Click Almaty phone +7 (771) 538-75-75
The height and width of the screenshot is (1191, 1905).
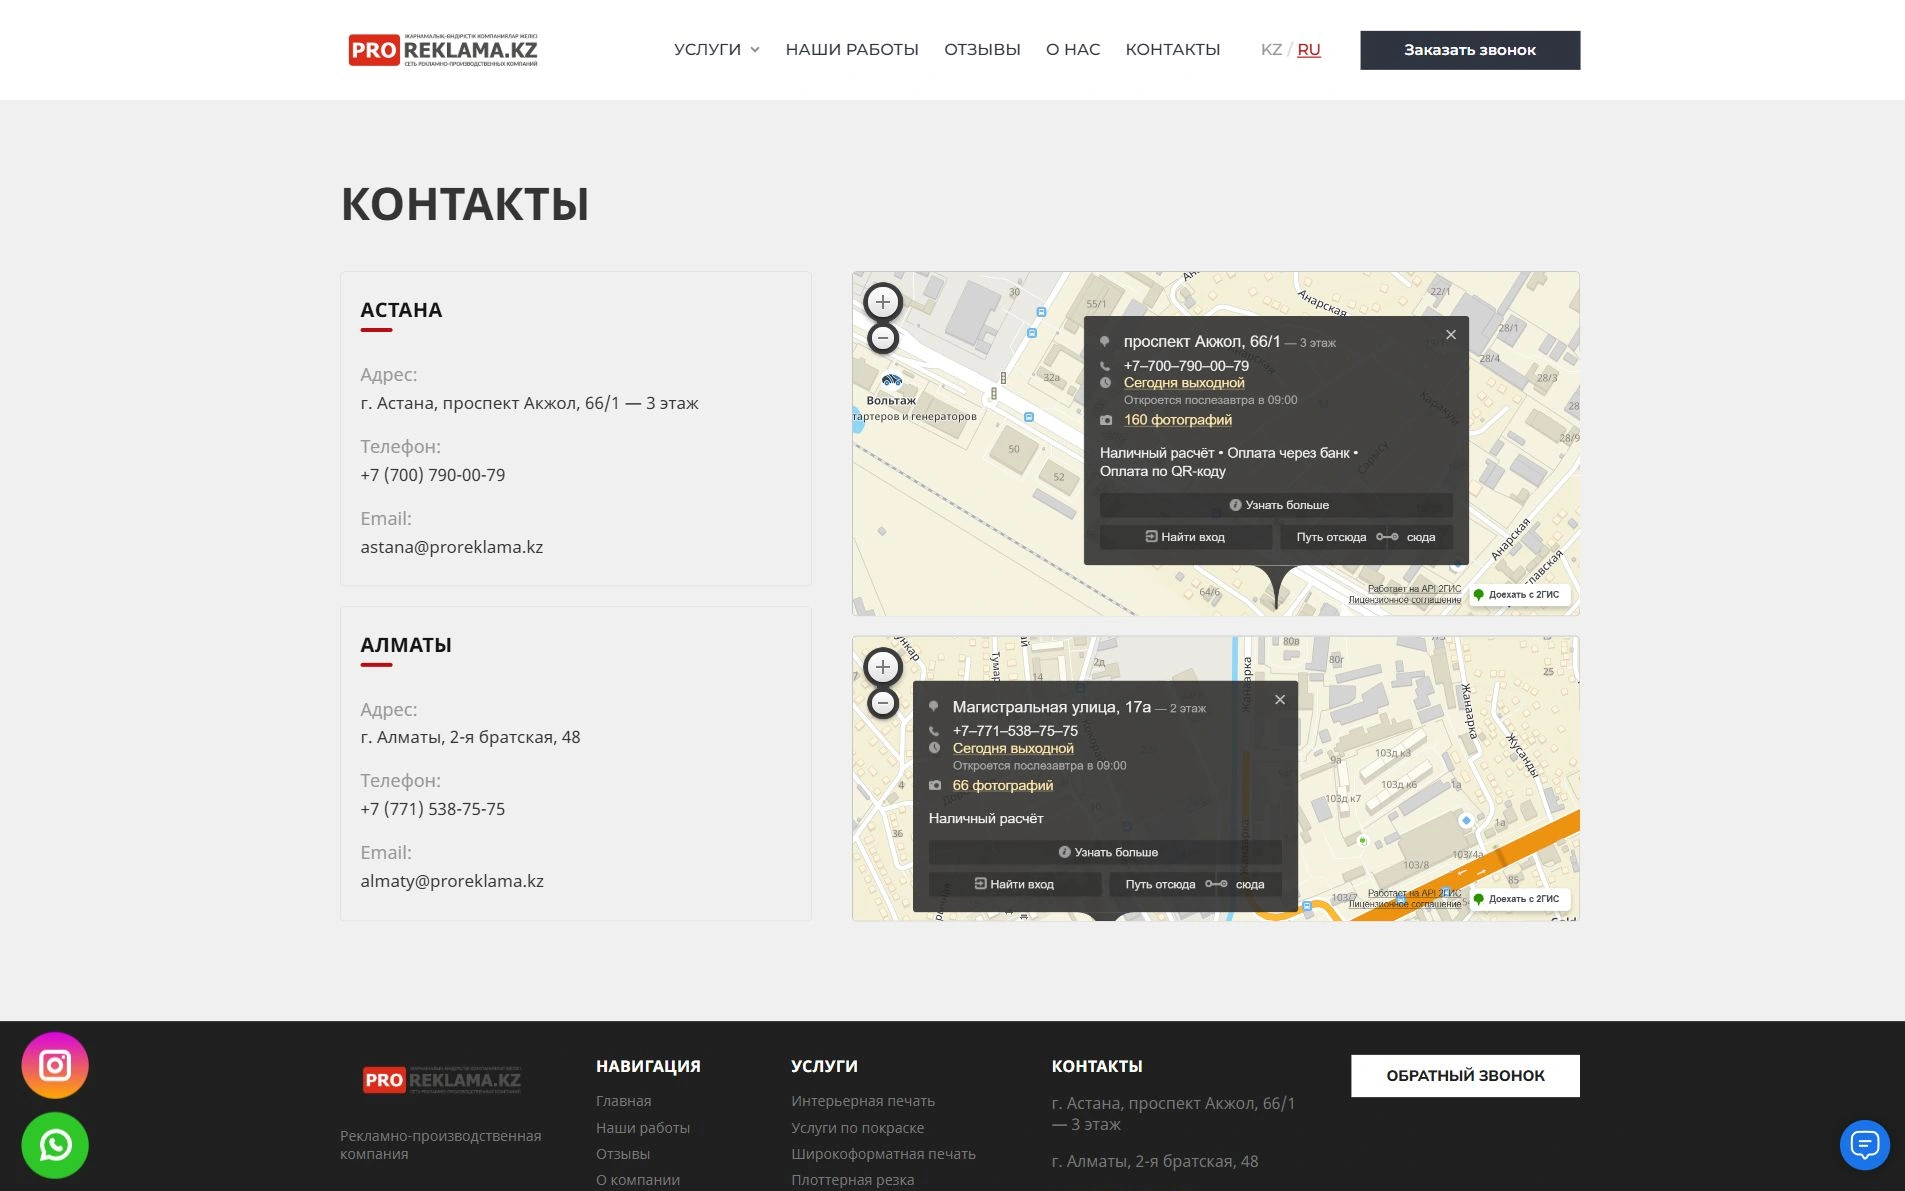coord(432,809)
